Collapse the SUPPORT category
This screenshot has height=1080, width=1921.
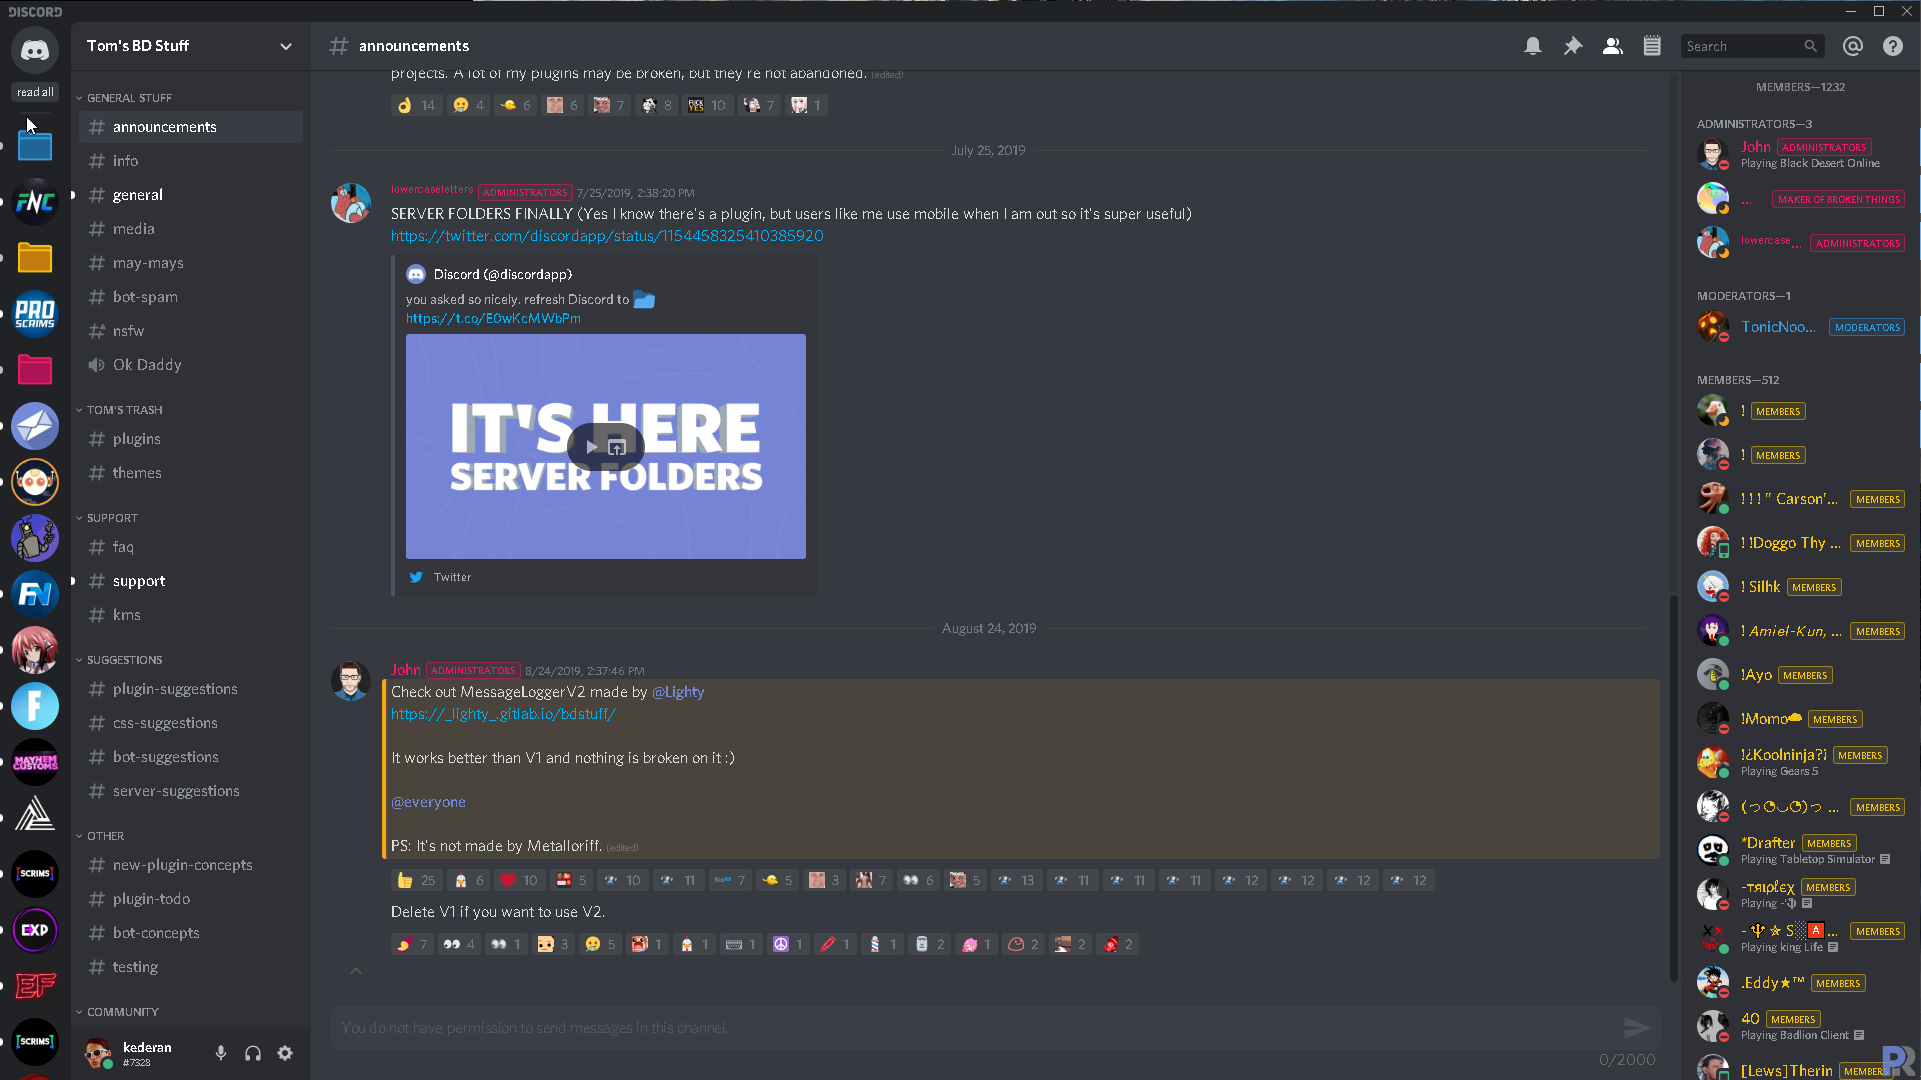[112, 518]
